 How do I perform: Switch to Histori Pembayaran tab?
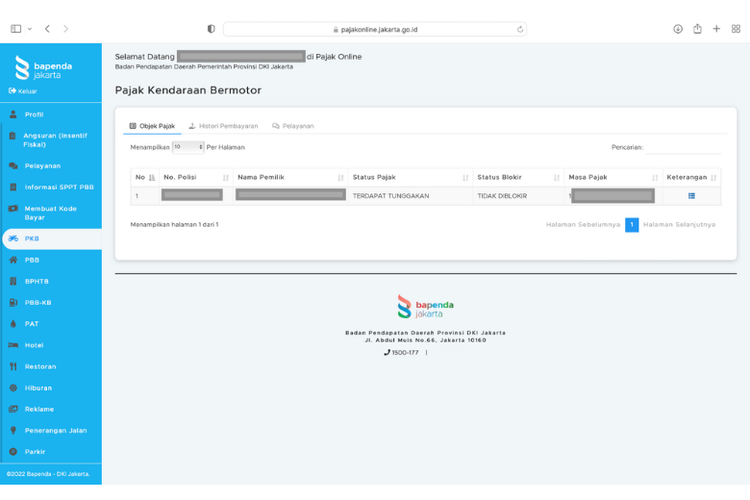(x=223, y=126)
